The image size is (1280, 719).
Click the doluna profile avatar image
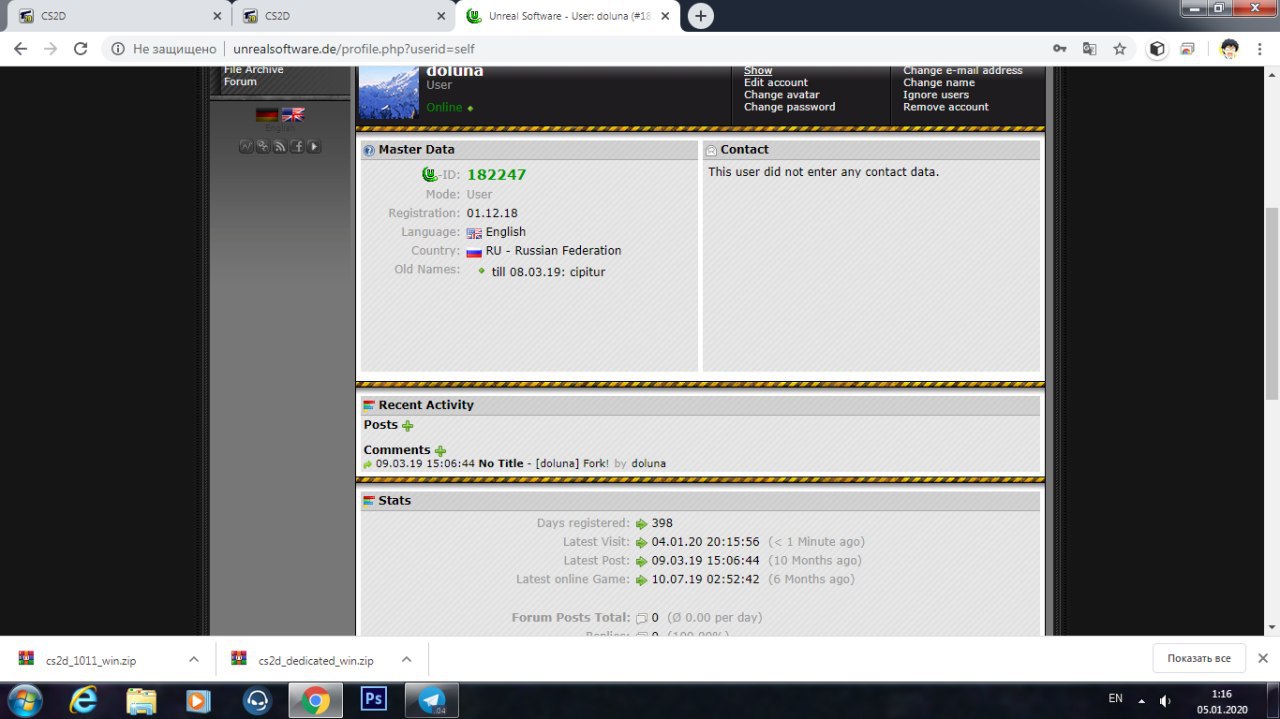[388, 92]
